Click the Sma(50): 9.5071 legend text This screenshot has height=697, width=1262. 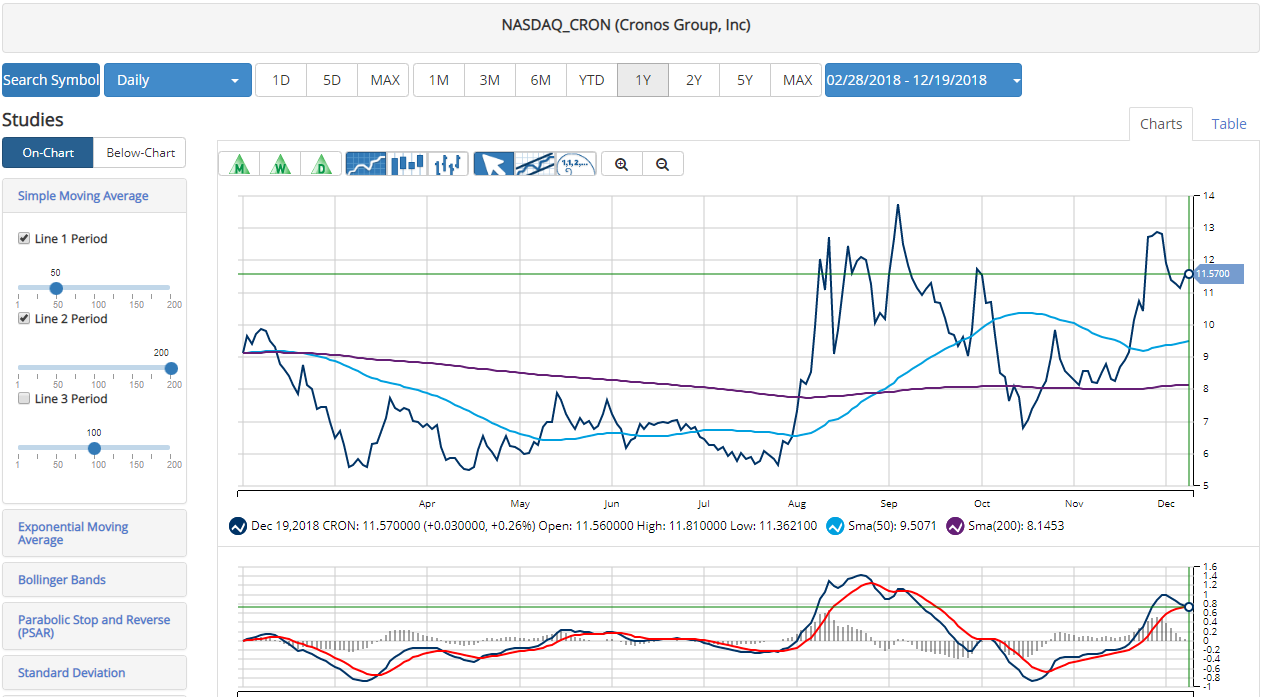[x=892, y=525]
